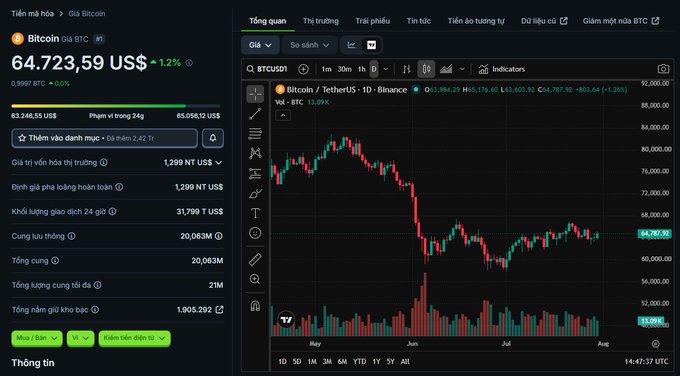Select the candlestick chart style
The width and height of the screenshot is (680, 376).
click(x=426, y=69)
